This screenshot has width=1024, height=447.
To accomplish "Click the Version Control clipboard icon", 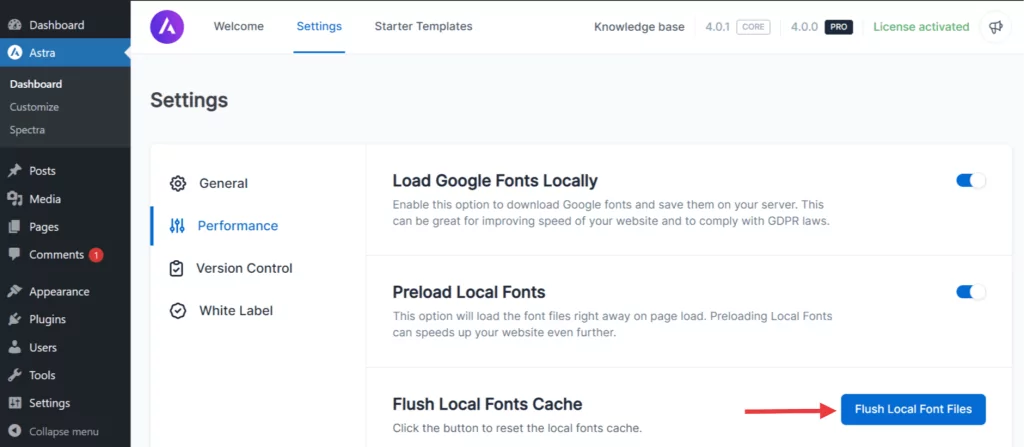I will [176, 269].
